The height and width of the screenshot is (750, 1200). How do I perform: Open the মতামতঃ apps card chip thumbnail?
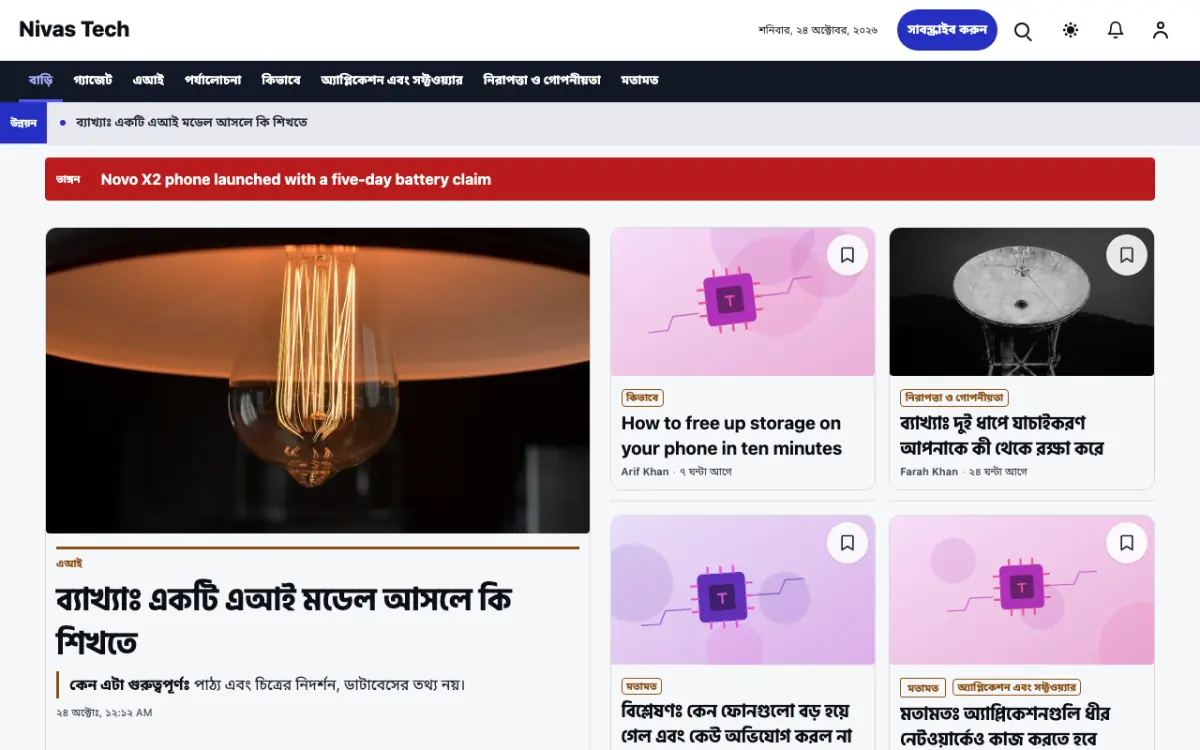[1022, 590]
